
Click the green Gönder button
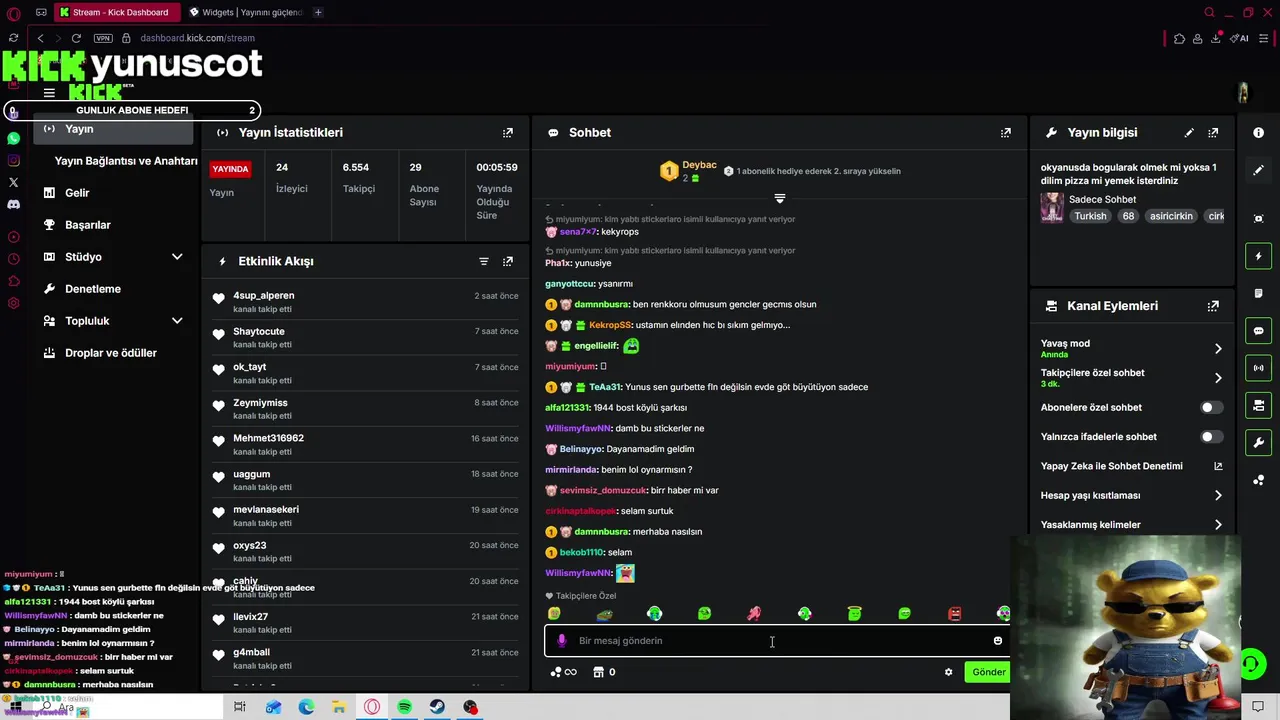[988, 672]
